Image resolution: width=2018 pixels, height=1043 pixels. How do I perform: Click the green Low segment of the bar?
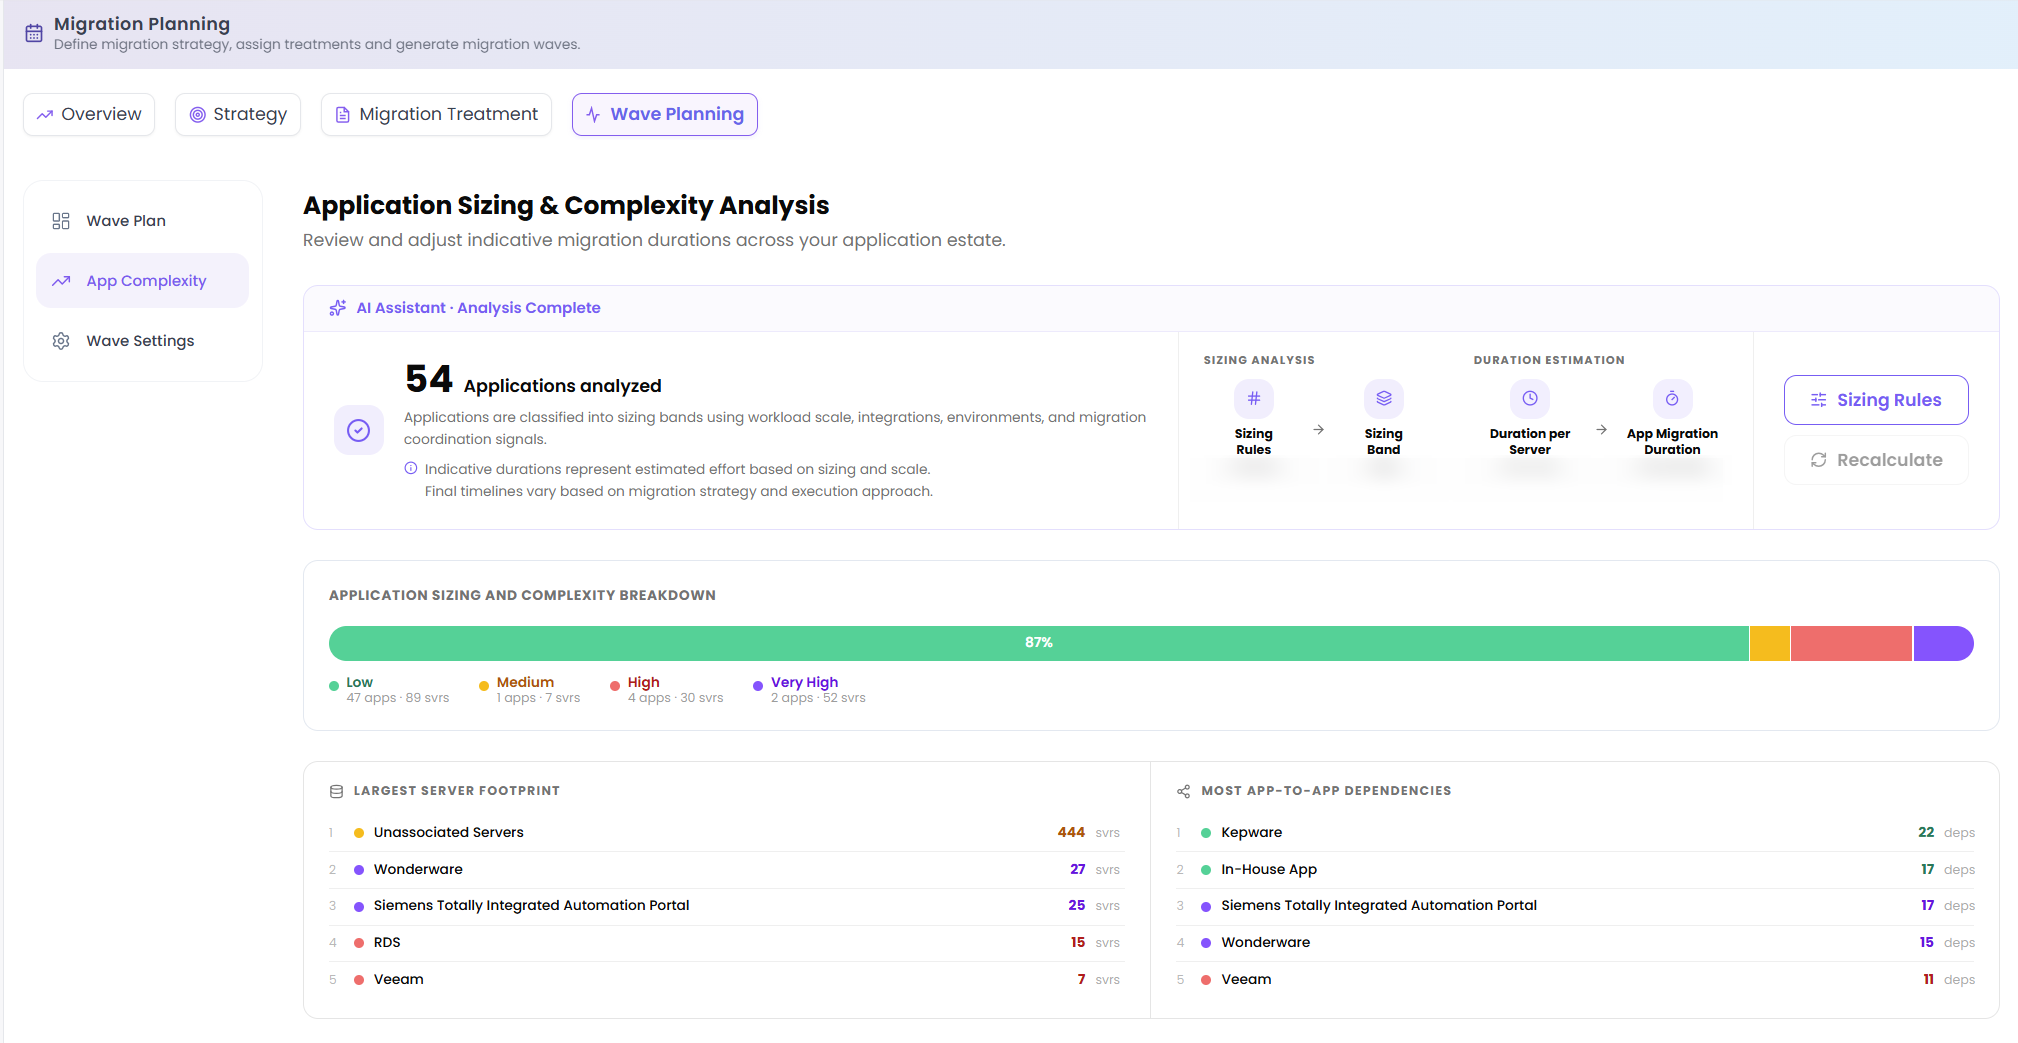1039,643
